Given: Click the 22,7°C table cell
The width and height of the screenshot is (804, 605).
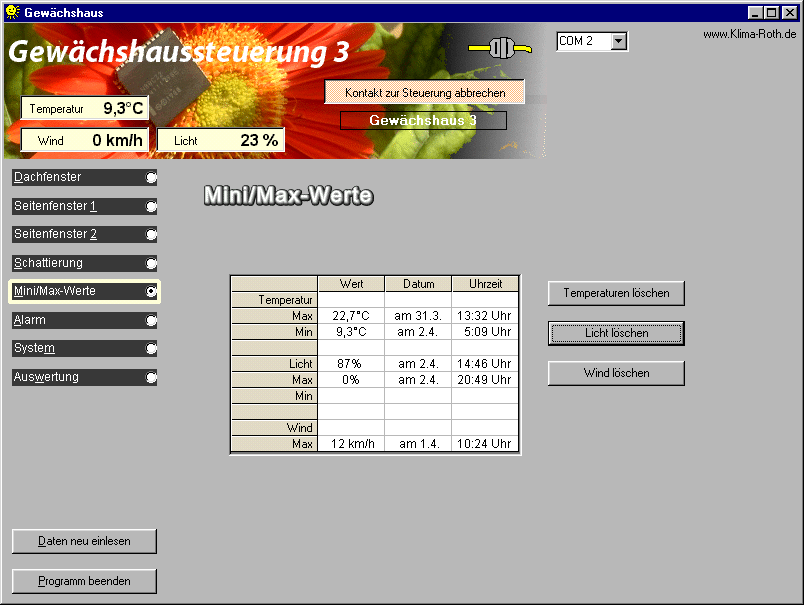Looking at the screenshot, I should coord(351,316).
